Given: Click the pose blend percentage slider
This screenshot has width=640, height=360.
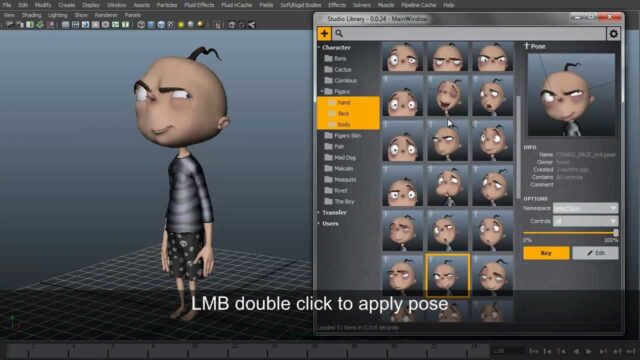Looking at the screenshot, I should pos(571,233).
